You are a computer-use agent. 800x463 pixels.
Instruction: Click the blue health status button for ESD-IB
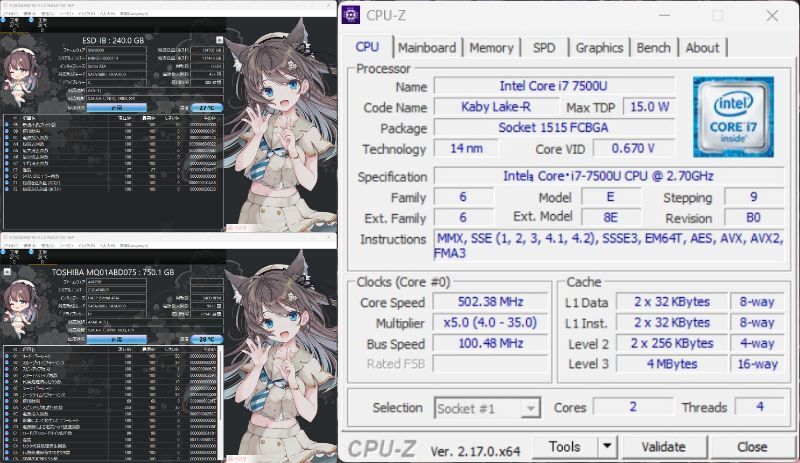tap(117, 108)
